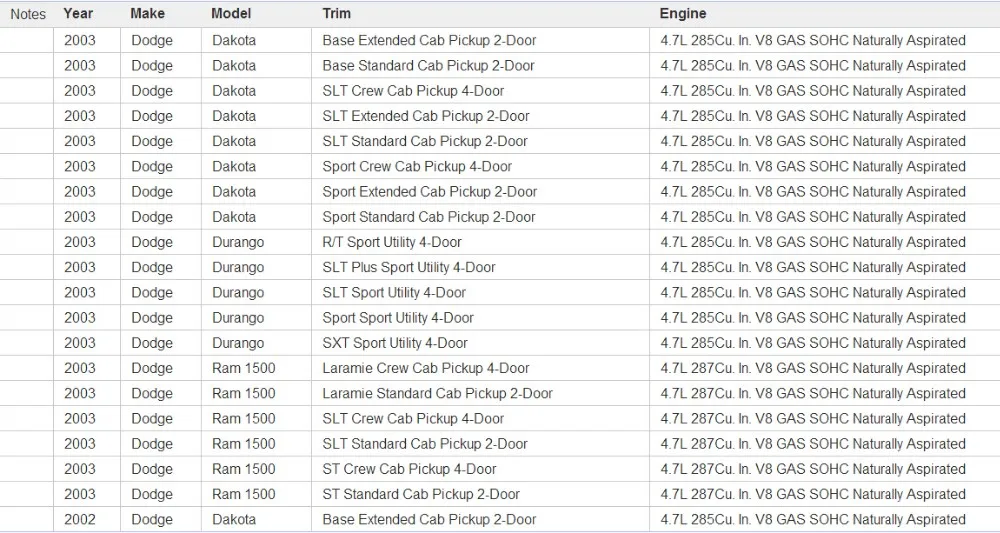Select 'ST Crew Cab Pickup 4-Door' trim cell
This screenshot has width=1000, height=533.
pyautogui.click(x=409, y=469)
